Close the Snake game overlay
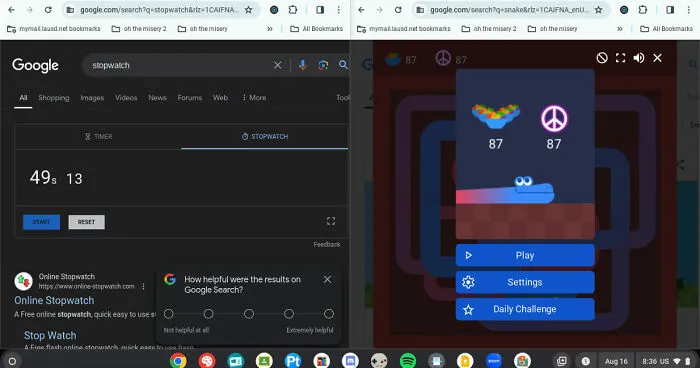The height and width of the screenshot is (368, 700). [x=657, y=58]
